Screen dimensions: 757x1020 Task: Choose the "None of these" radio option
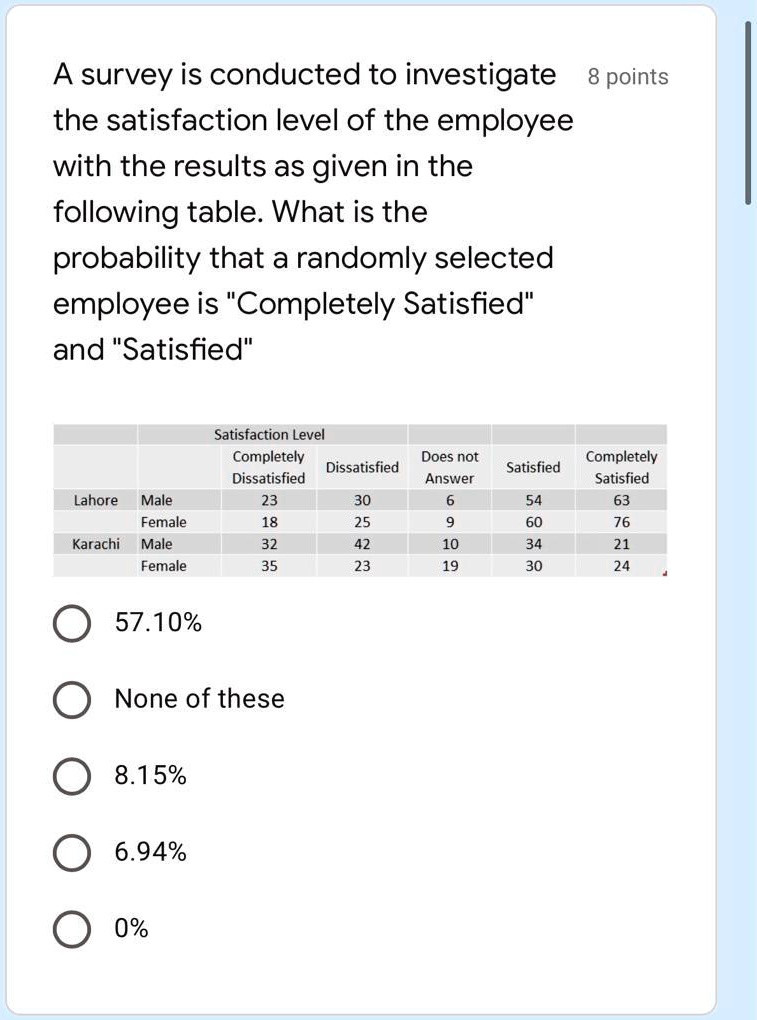pyautogui.click(x=70, y=700)
